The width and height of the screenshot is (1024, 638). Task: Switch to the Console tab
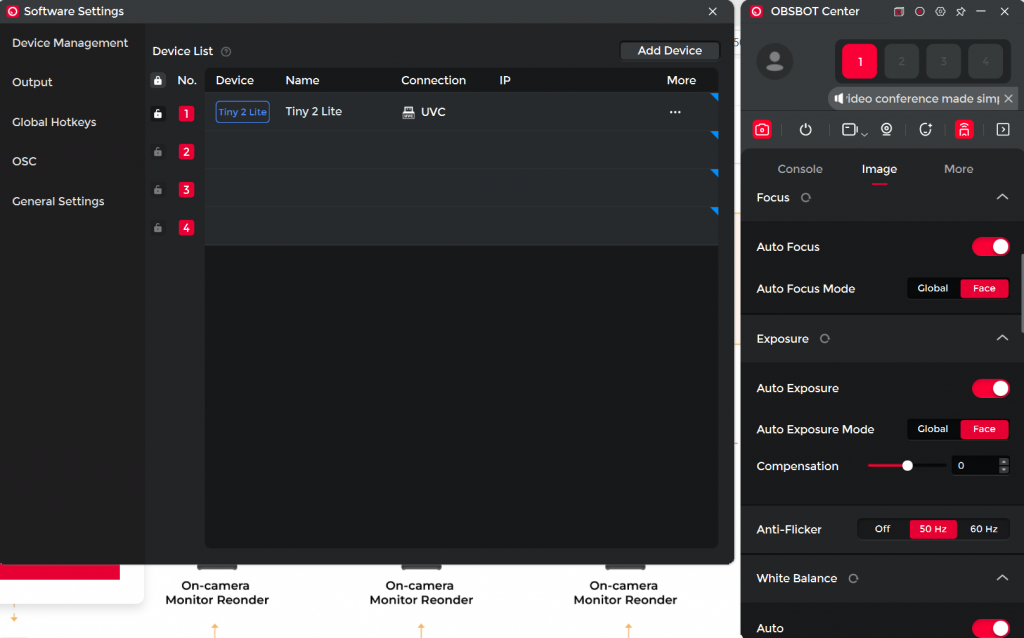pyautogui.click(x=800, y=169)
